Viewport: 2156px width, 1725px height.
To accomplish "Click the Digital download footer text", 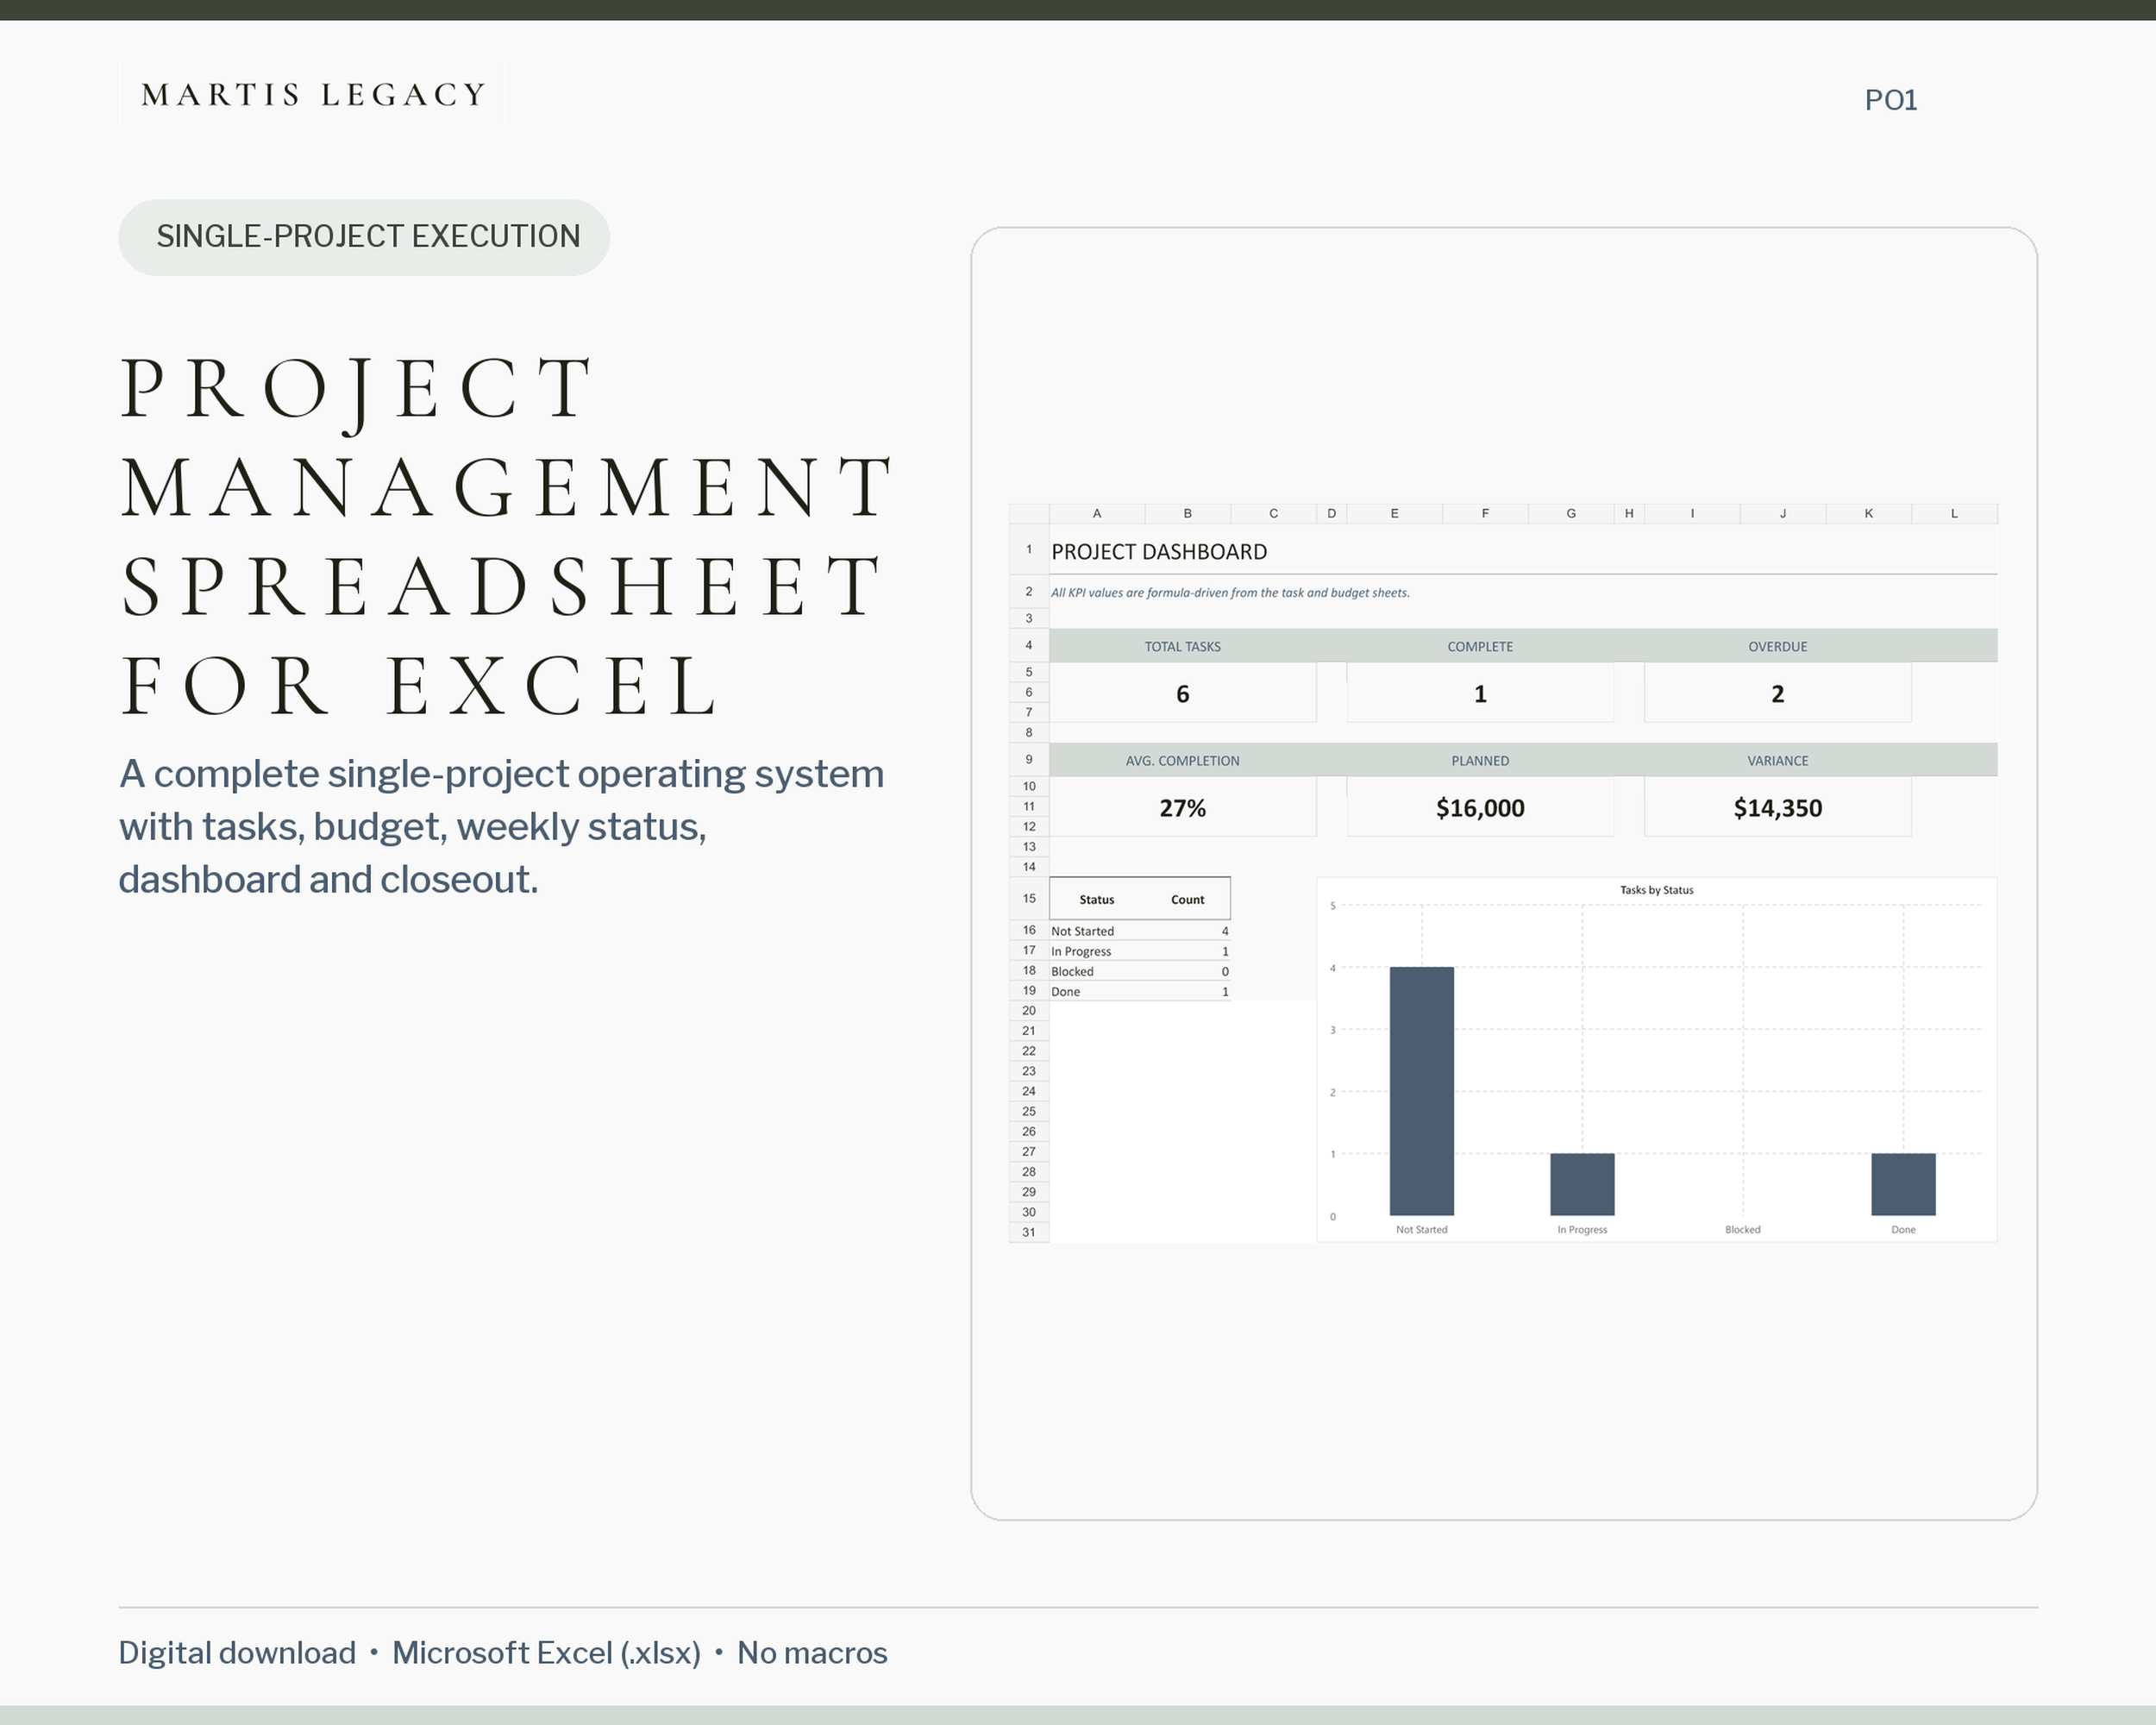I will coord(237,1654).
